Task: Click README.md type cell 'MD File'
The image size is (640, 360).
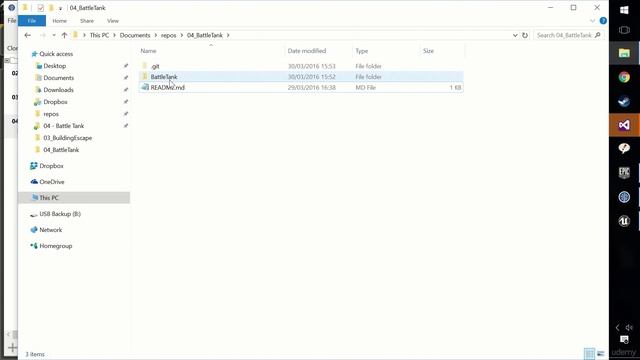Action: pyautogui.click(x=366, y=87)
